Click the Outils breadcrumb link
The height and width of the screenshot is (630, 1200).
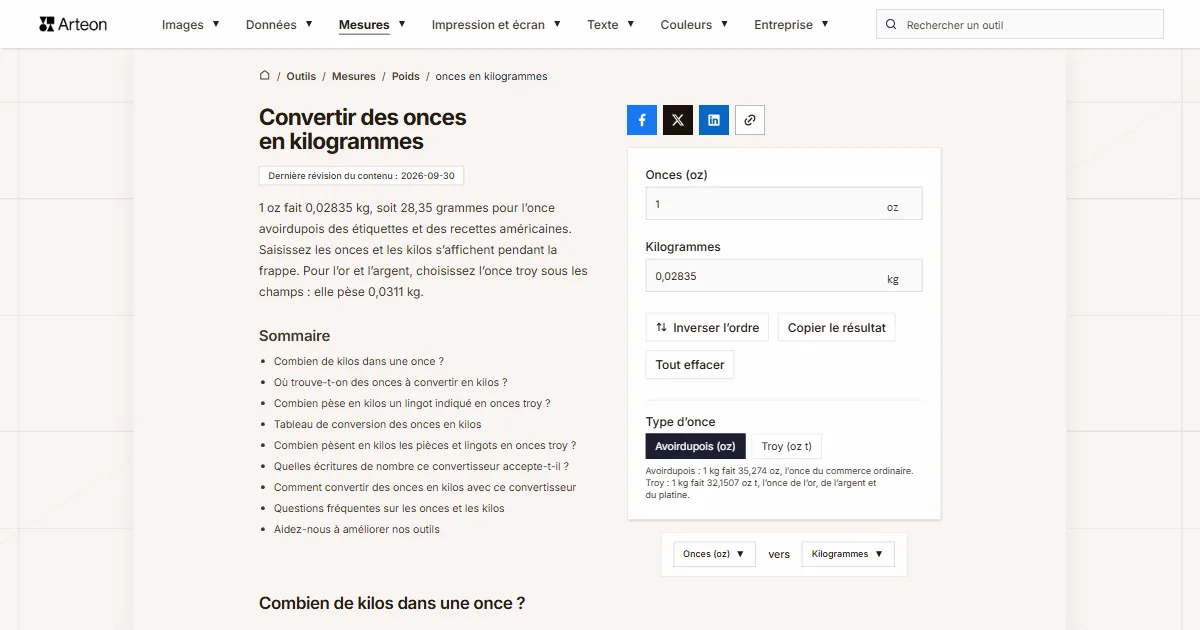point(301,76)
